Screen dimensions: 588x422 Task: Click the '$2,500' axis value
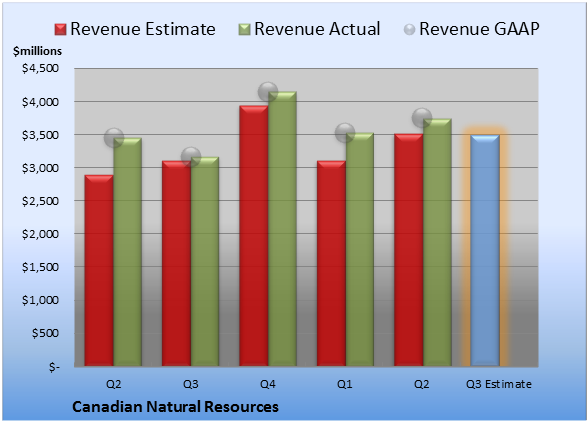[x=40, y=201]
